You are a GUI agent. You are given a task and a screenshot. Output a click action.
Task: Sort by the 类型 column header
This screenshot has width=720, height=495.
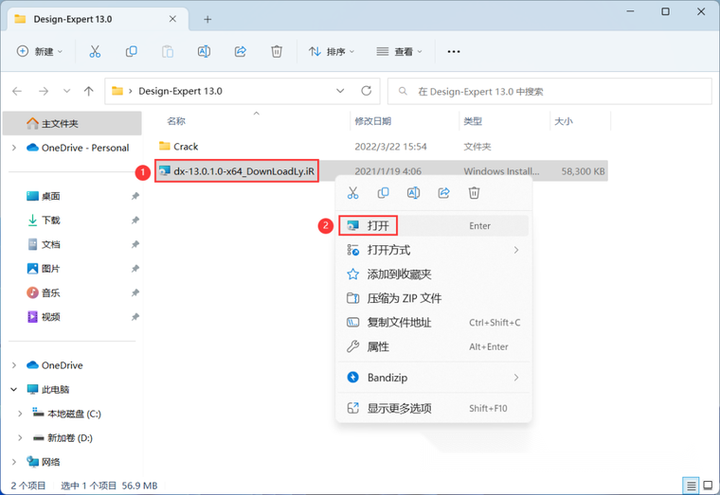tap(472, 121)
